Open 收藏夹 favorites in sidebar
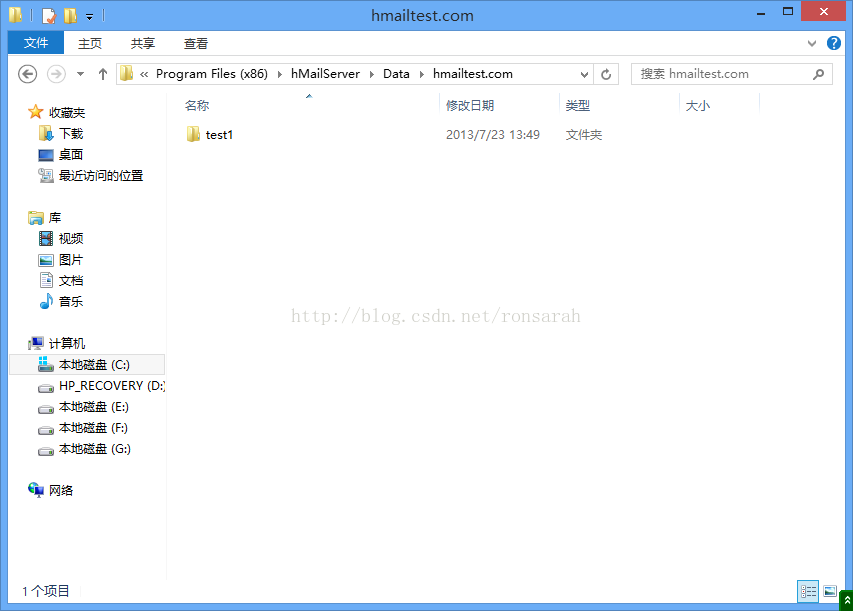Viewport: 853px width, 611px height. (67, 113)
